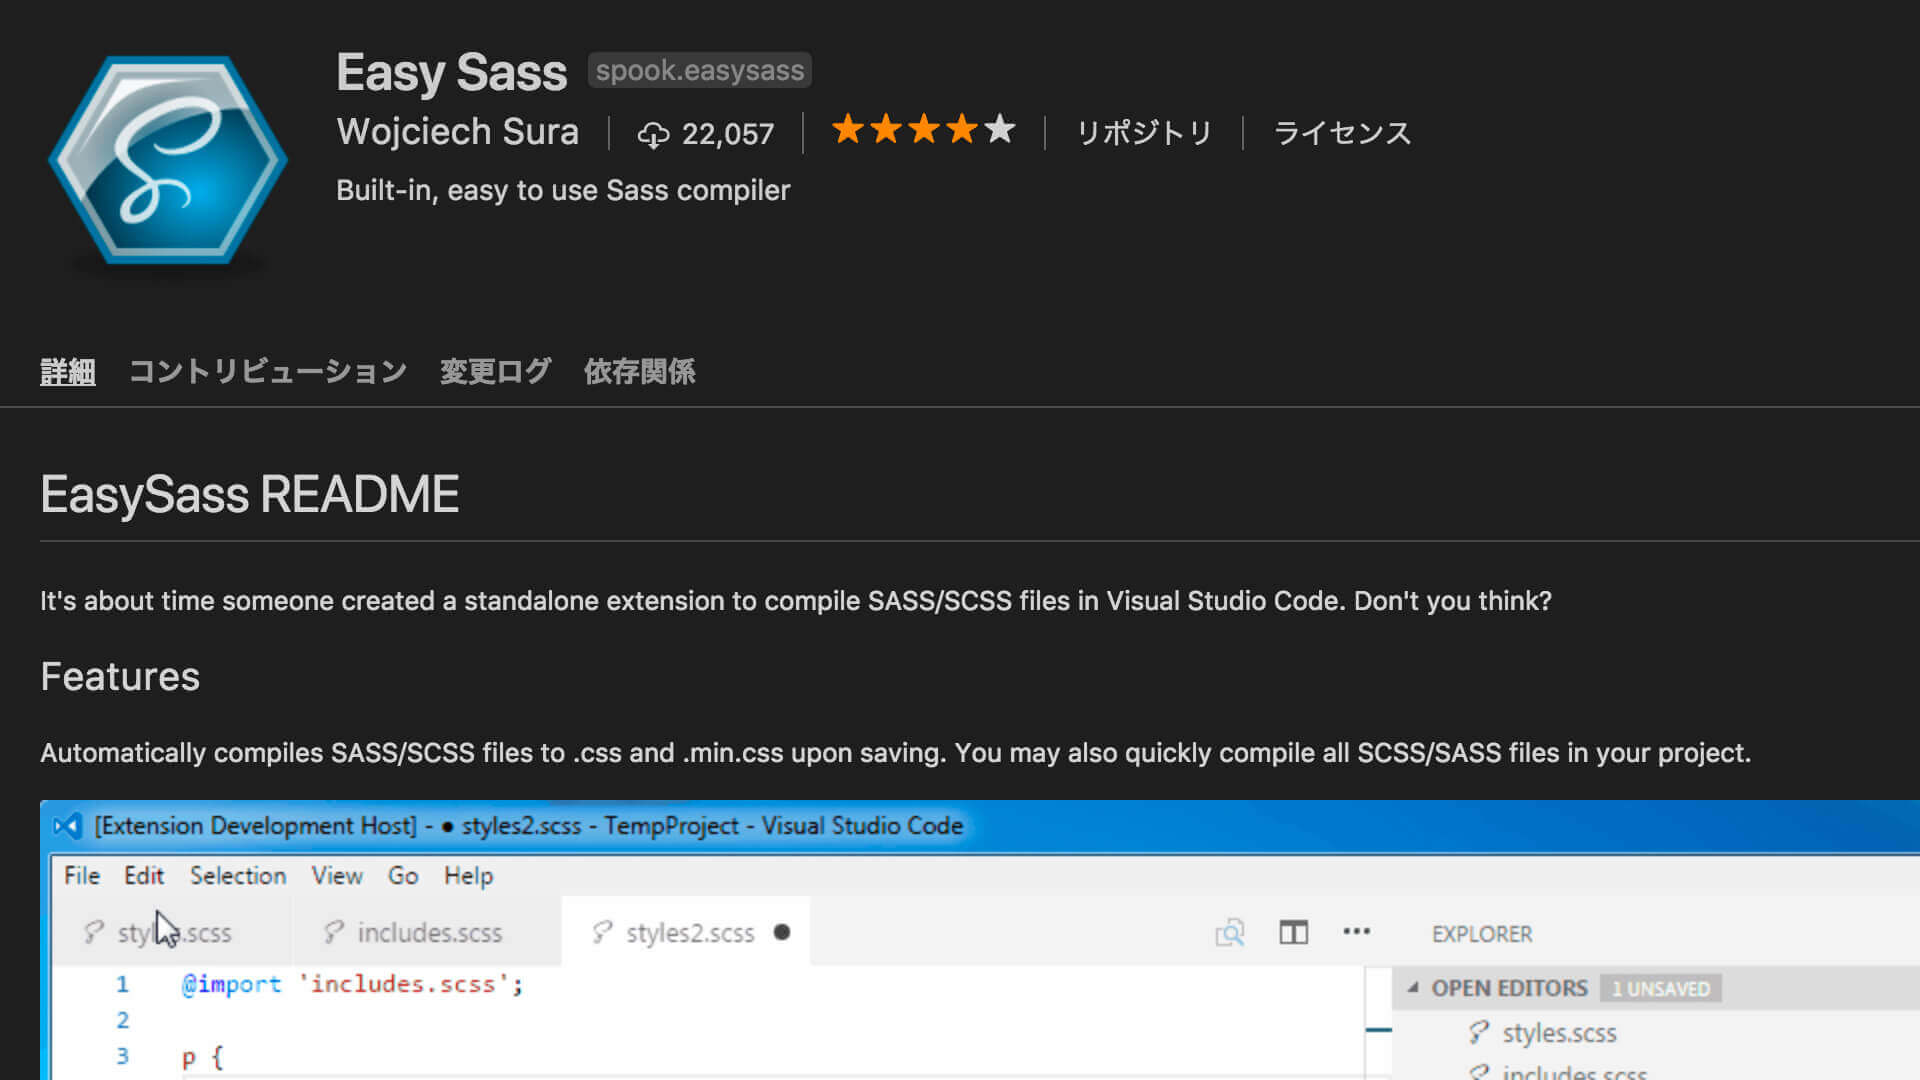Viewport: 1920px width, 1080px height.
Task: Open the Selection menu
Action: coord(237,875)
